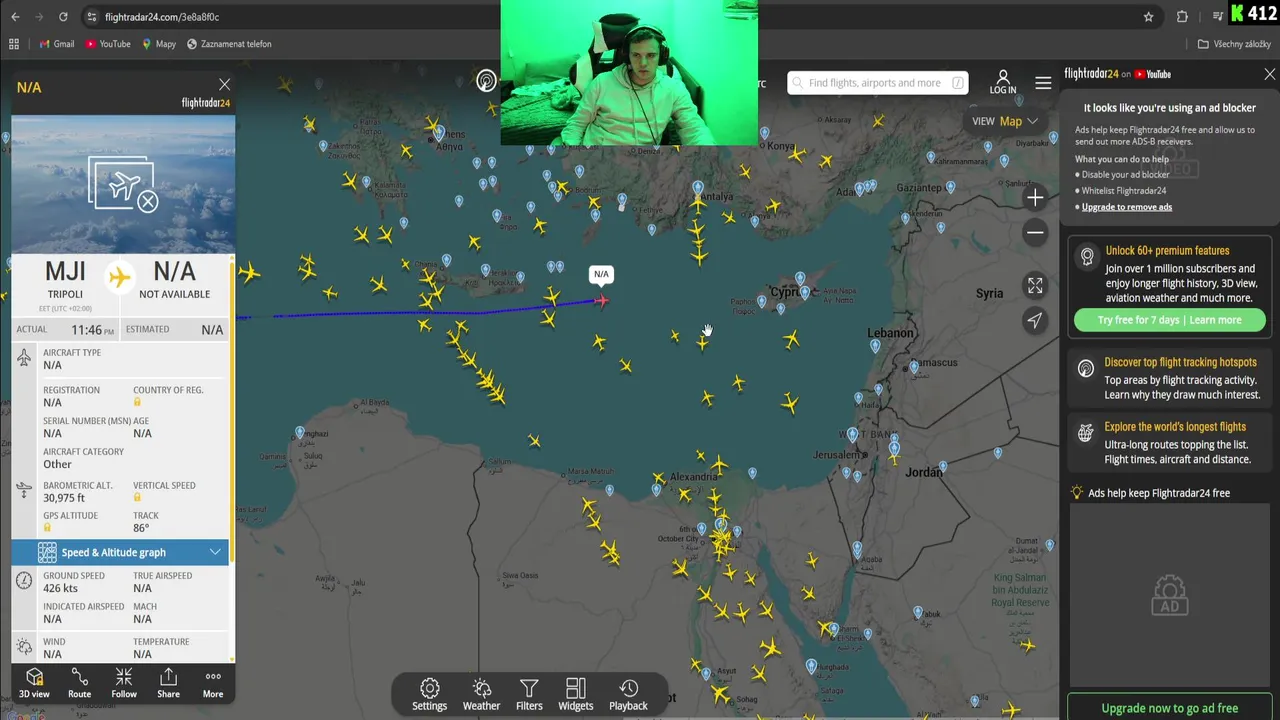Click the locked GPS Altitude icon
Screen dimensions: 1280x720
pyautogui.click(x=48, y=528)
